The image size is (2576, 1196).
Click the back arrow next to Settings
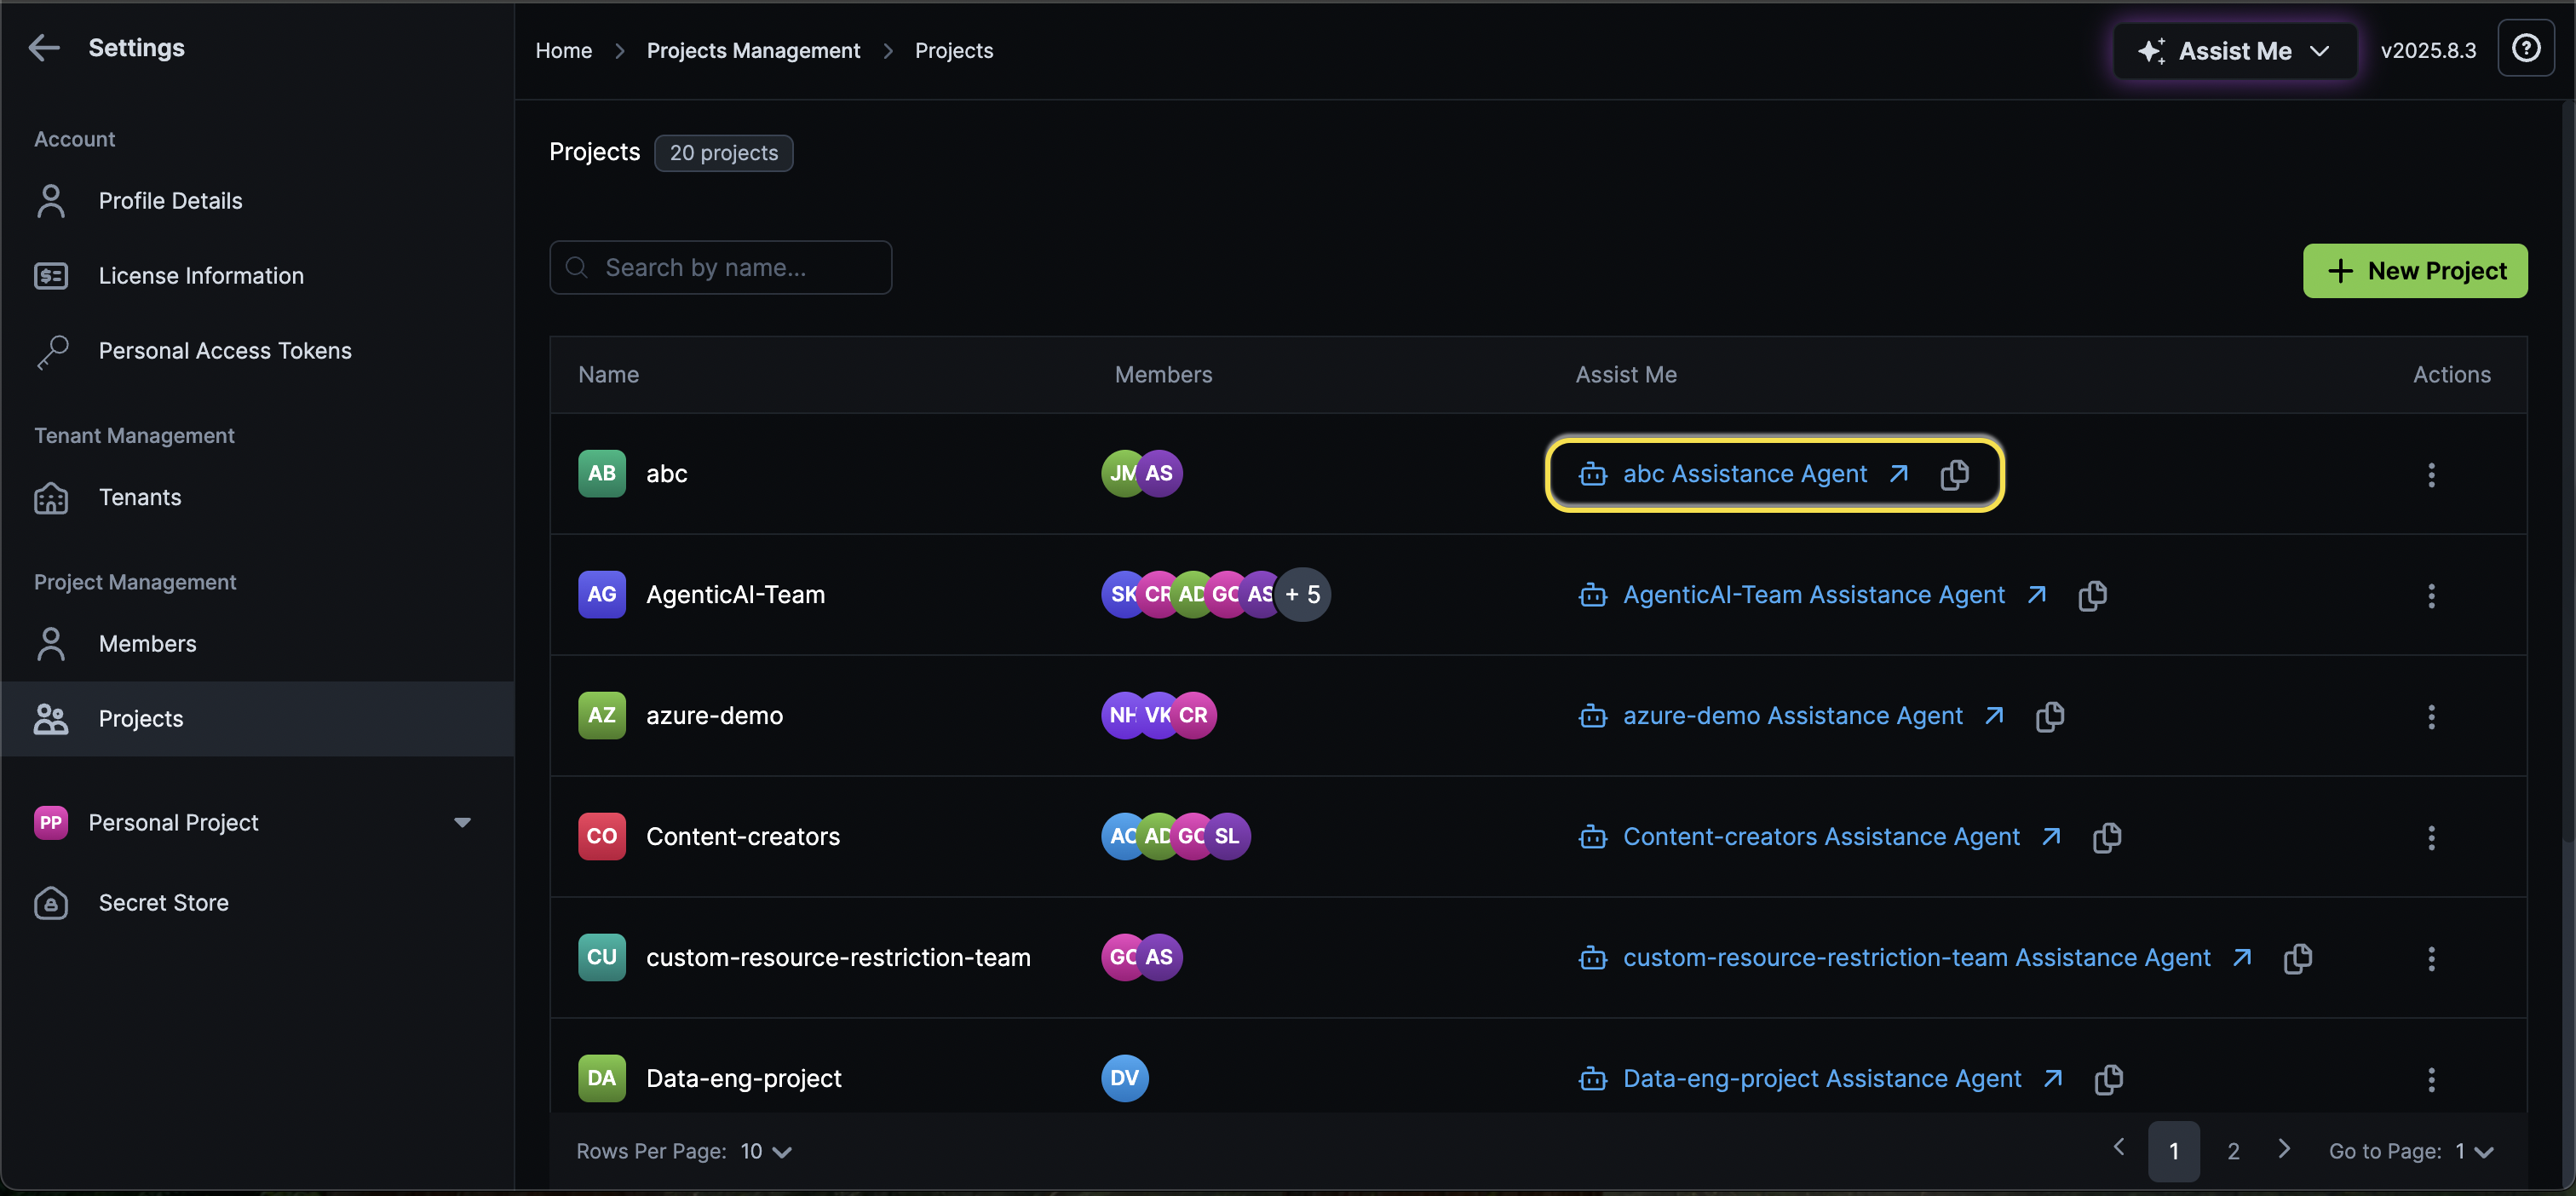[x=44, y=47]
